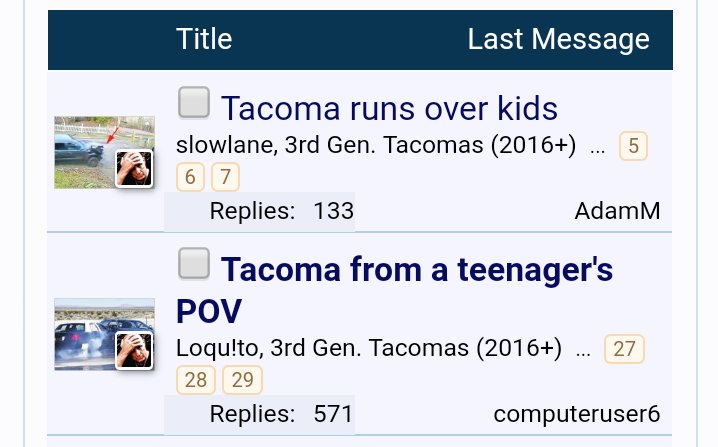Go to page 7 of first thread
718x447 pixels.
(x=225, y=177)
